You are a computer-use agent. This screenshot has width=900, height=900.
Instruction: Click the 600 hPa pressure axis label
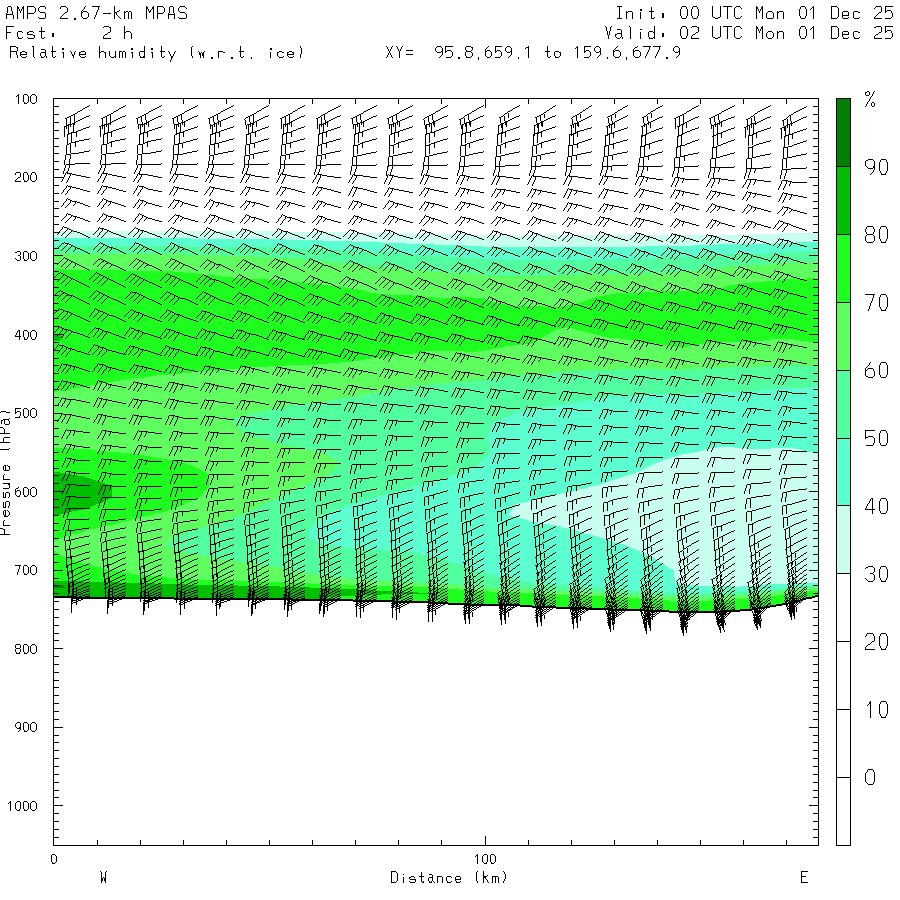coord(26,492)
